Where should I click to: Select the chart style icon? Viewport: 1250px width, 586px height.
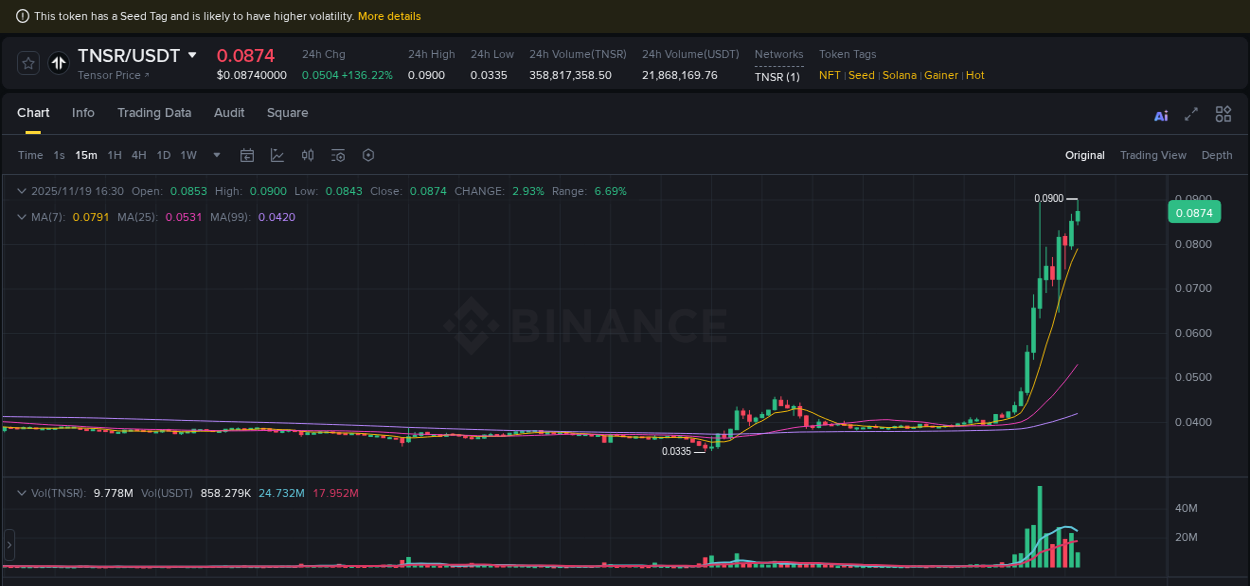(x=277, y=155)
